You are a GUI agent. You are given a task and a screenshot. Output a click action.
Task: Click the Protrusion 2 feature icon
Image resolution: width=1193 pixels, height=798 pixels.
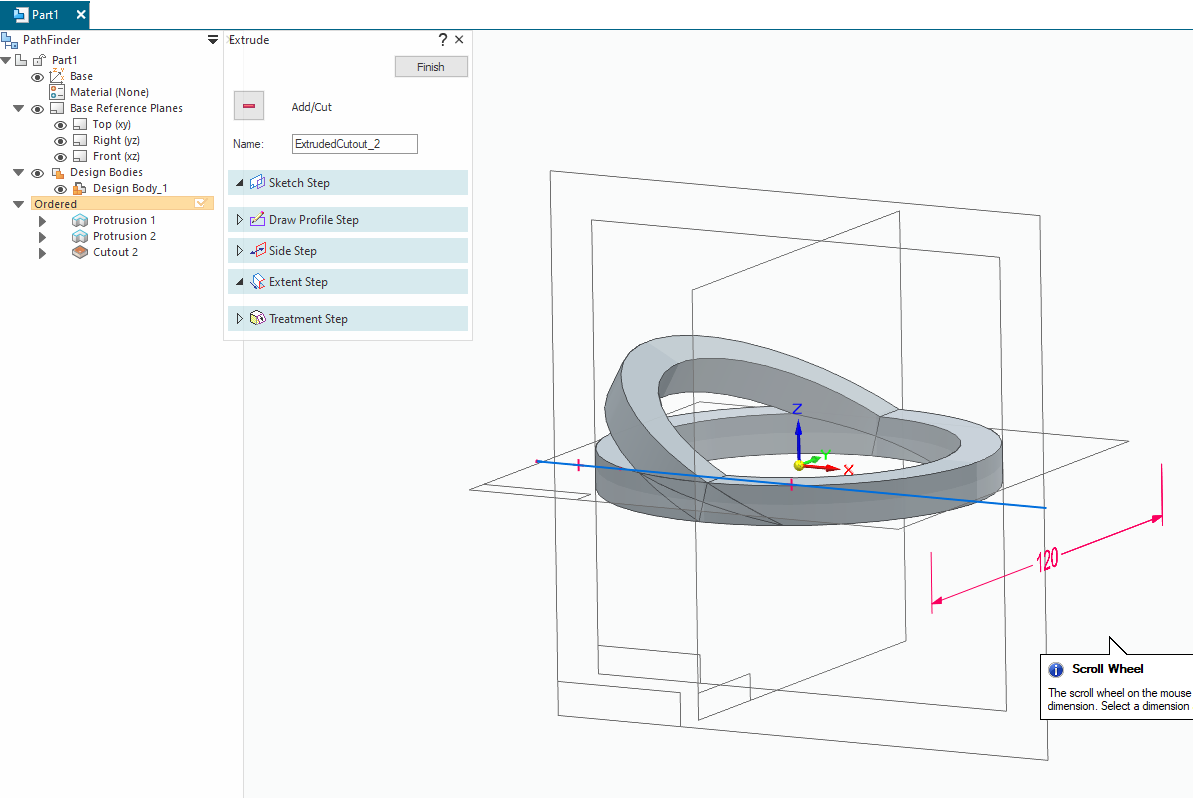[80, 236]
